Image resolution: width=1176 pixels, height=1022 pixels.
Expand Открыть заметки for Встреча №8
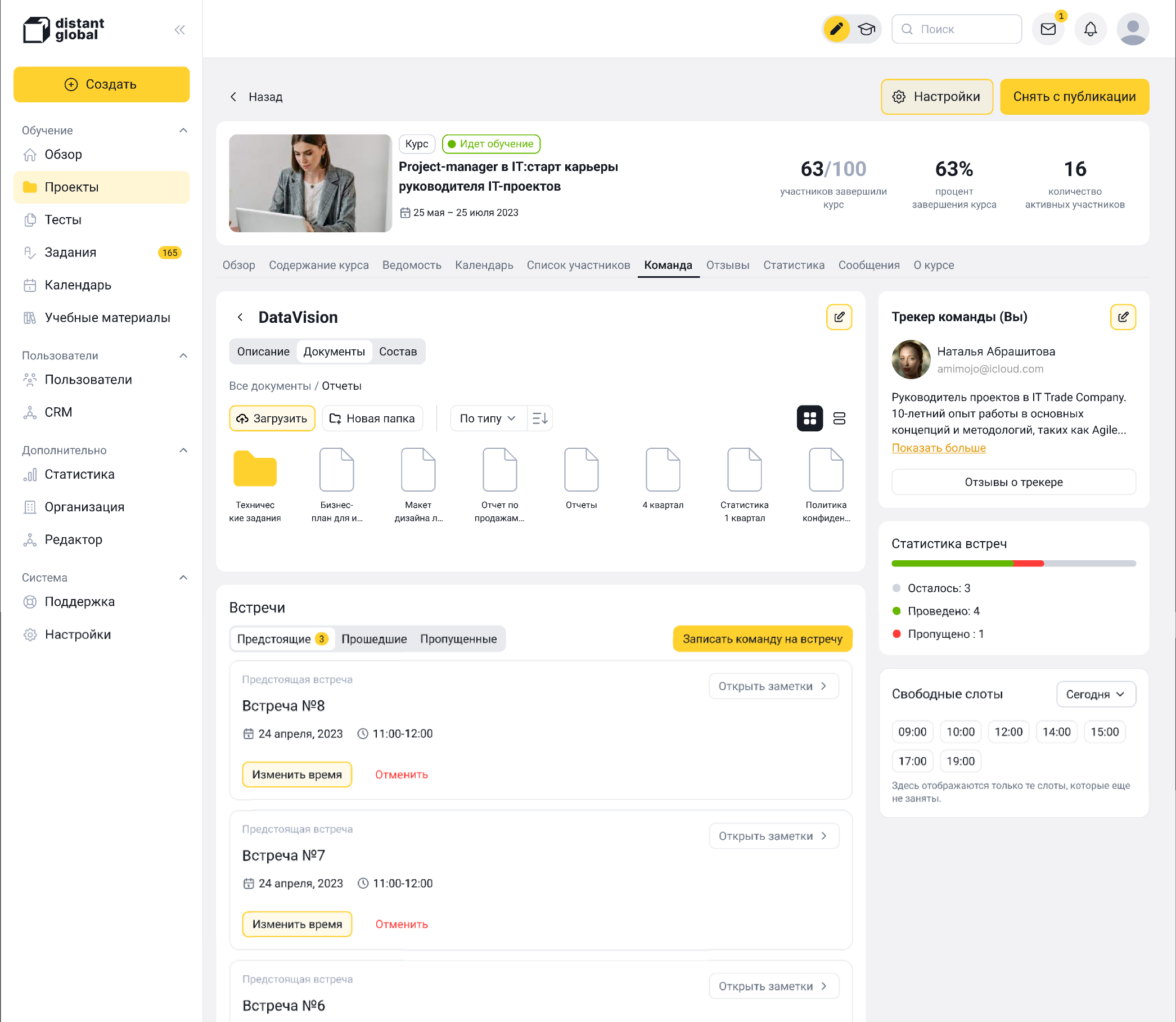tap(773, 686)
